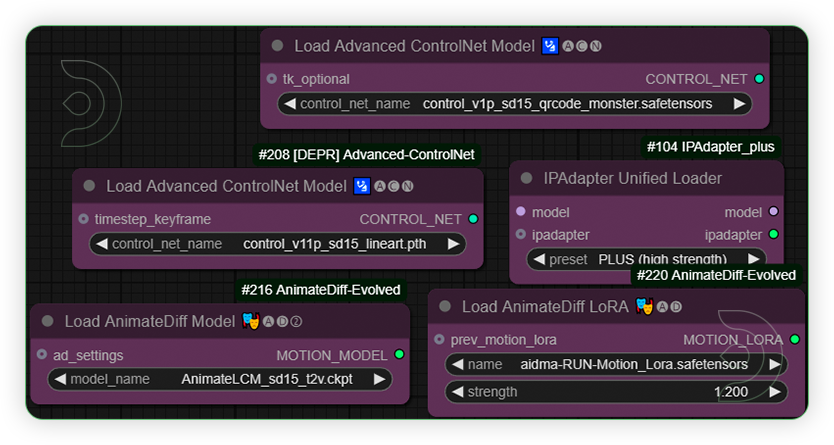Click the Load AnimateDiff LoRA title
Screen dimensions: 834x445
545,307
